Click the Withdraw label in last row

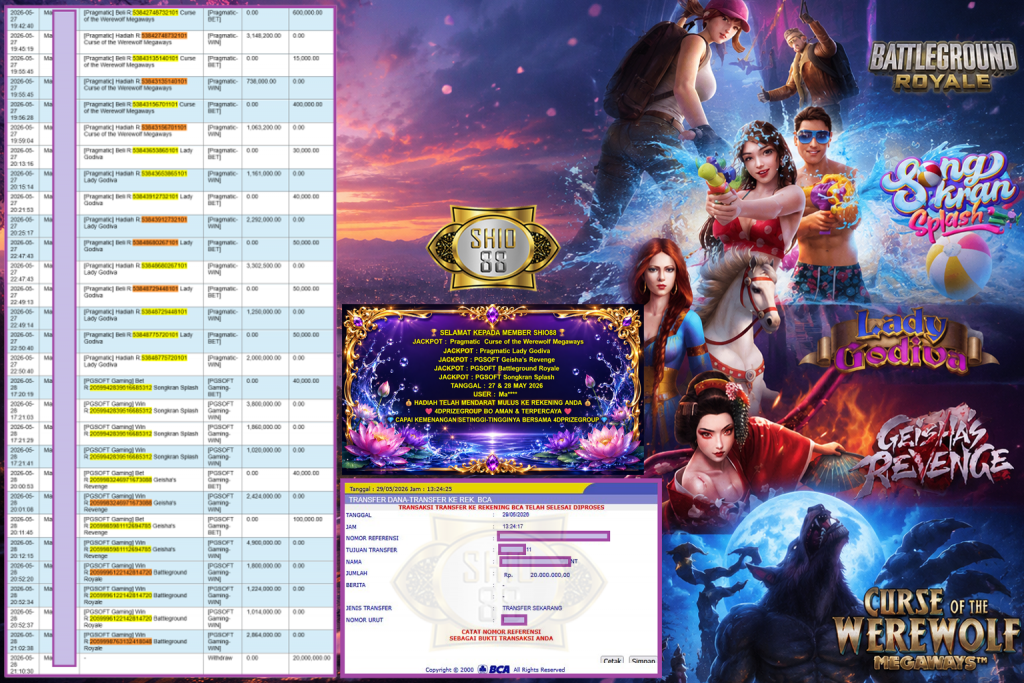(x=220, y=658)
